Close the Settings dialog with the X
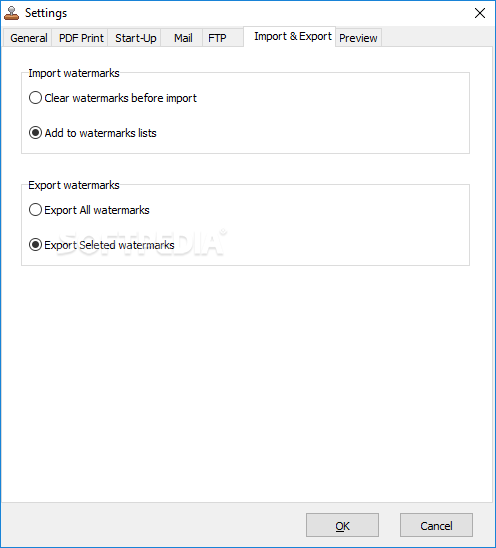Image resolution: width=496 pixels, height=548 pixels. (x=480, y=13)
